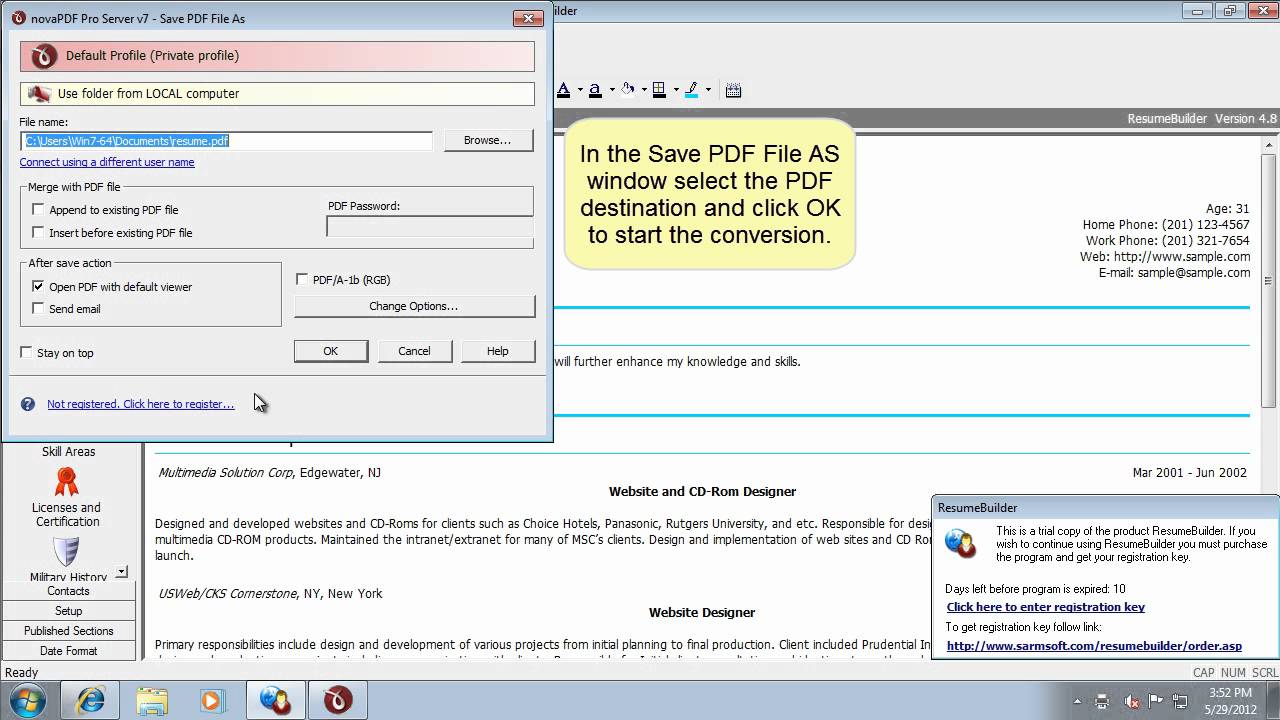Enable PDF/A-1b (RGB) checkbox
The height and width of the screenshot is (720, 1280).
click(x=302, y=280)
